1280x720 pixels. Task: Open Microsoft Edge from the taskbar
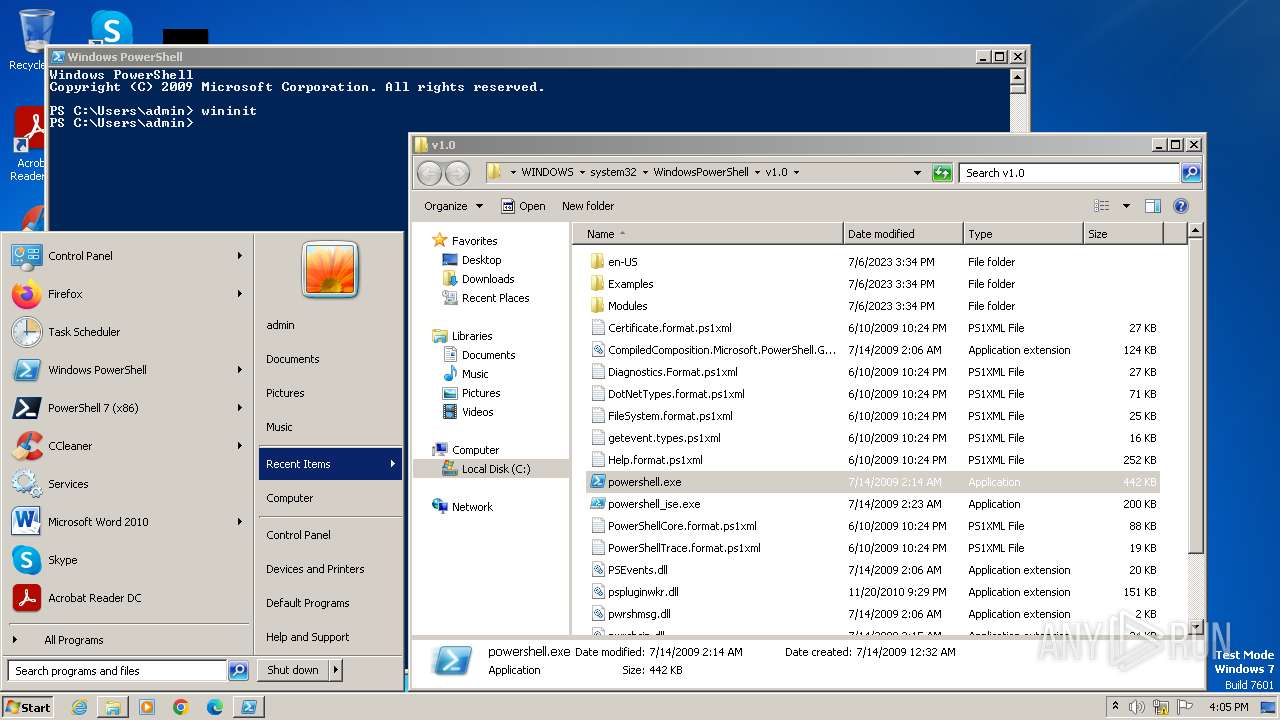(x=215, y=707)
